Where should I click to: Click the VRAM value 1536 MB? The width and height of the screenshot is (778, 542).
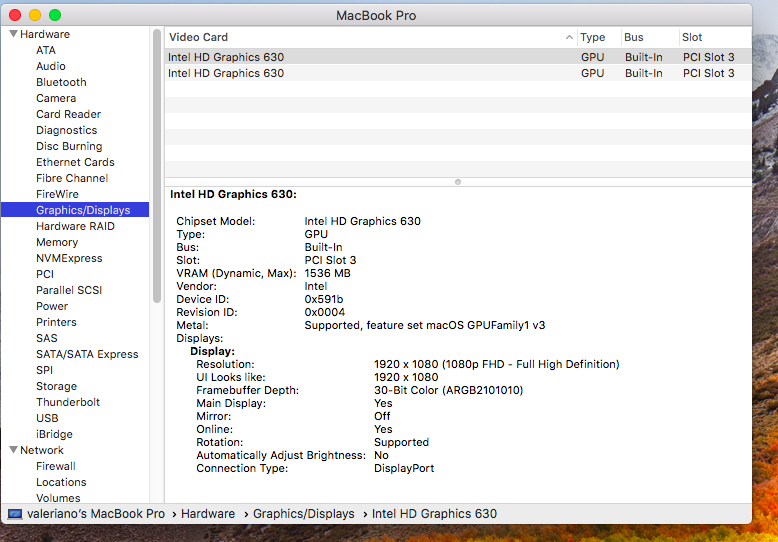click(x=327, y=273)
